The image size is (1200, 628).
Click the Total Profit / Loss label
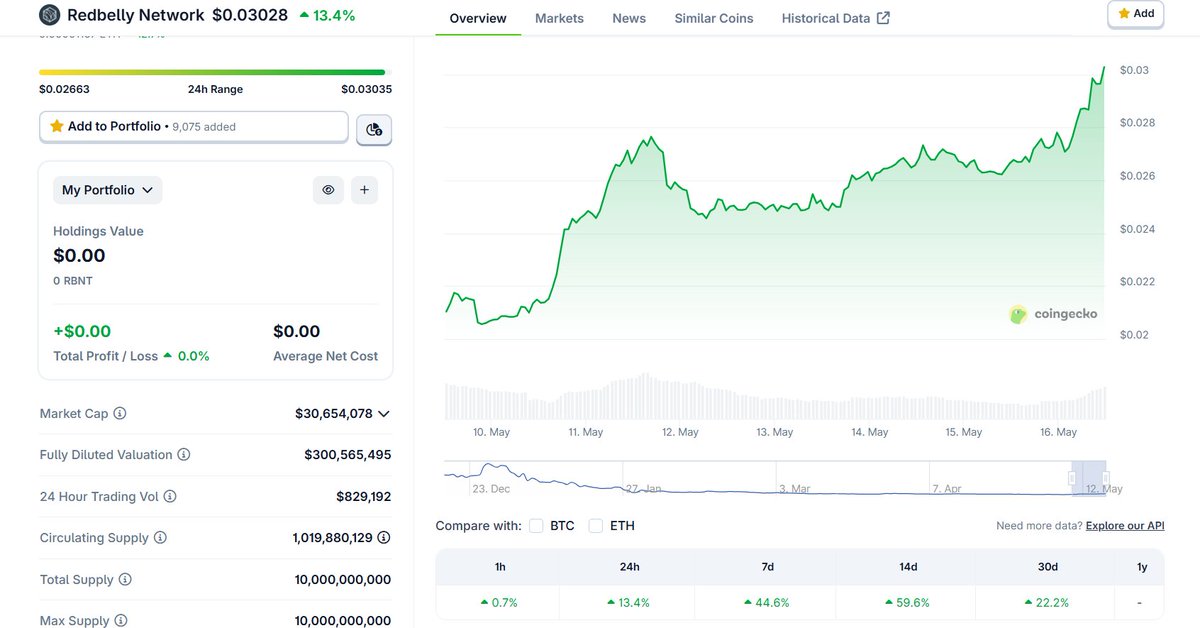pyautogui.click(x=105, y=356)
